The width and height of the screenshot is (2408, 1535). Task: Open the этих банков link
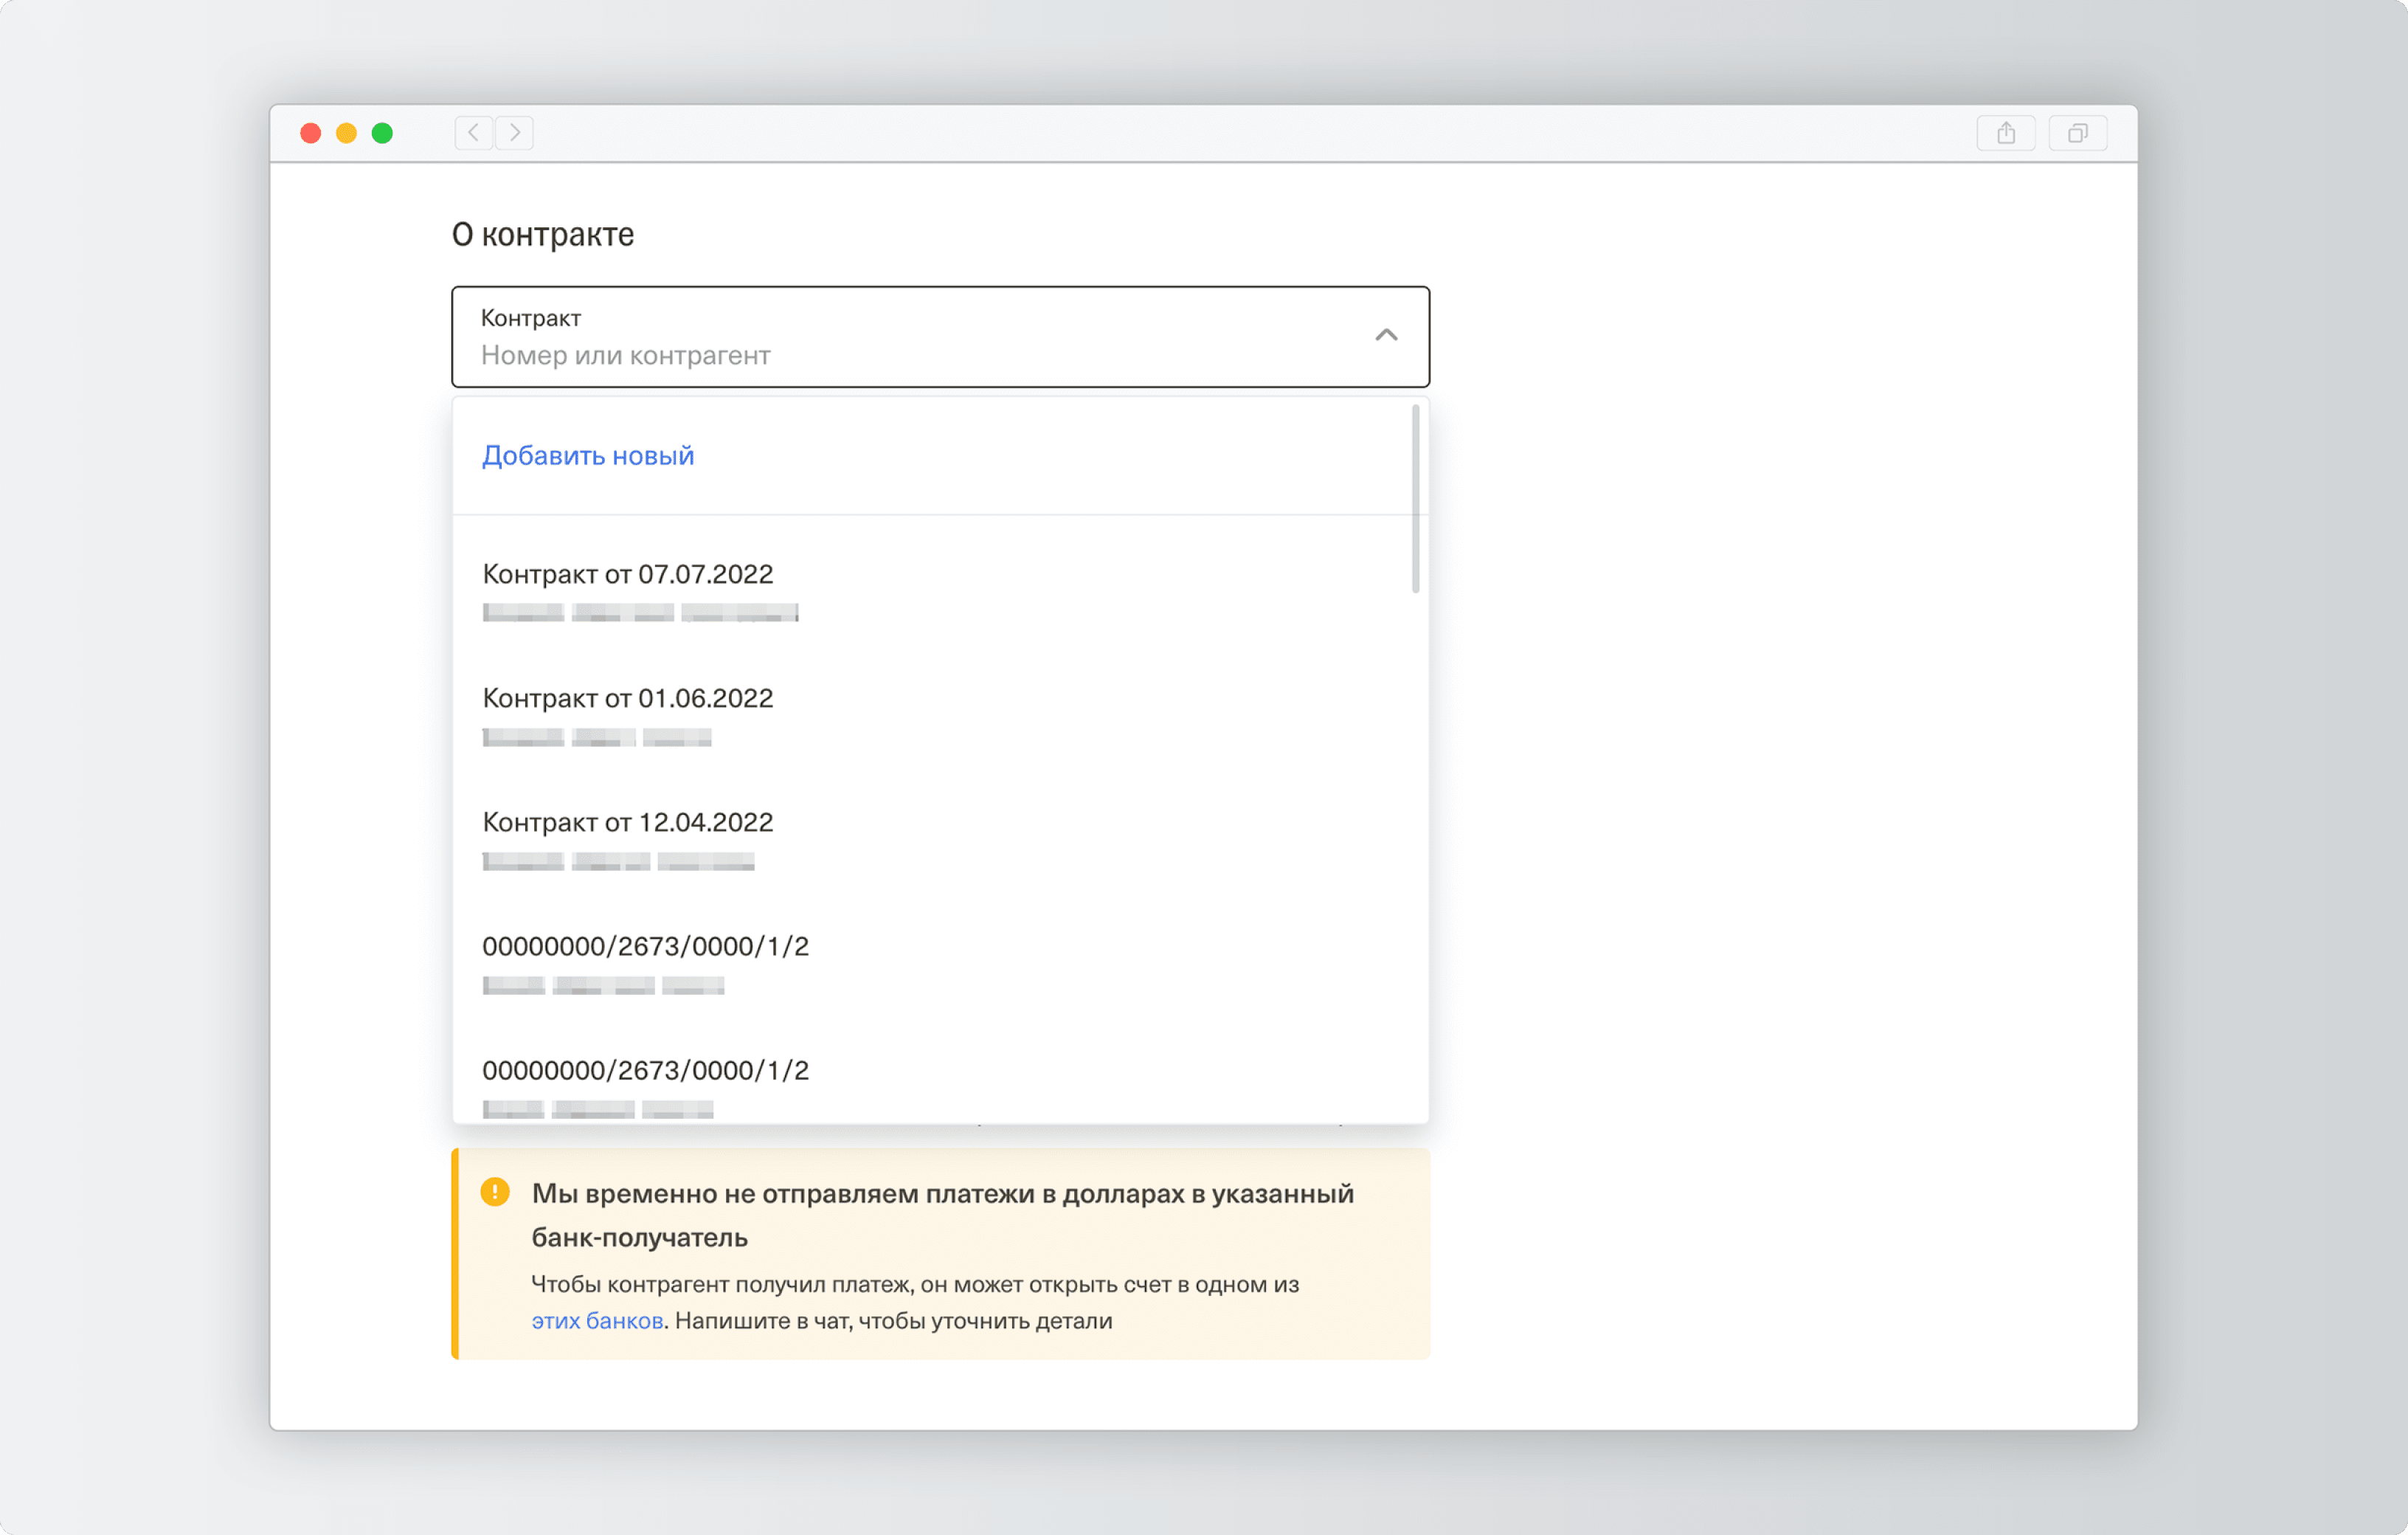(x=597, y=1321)
